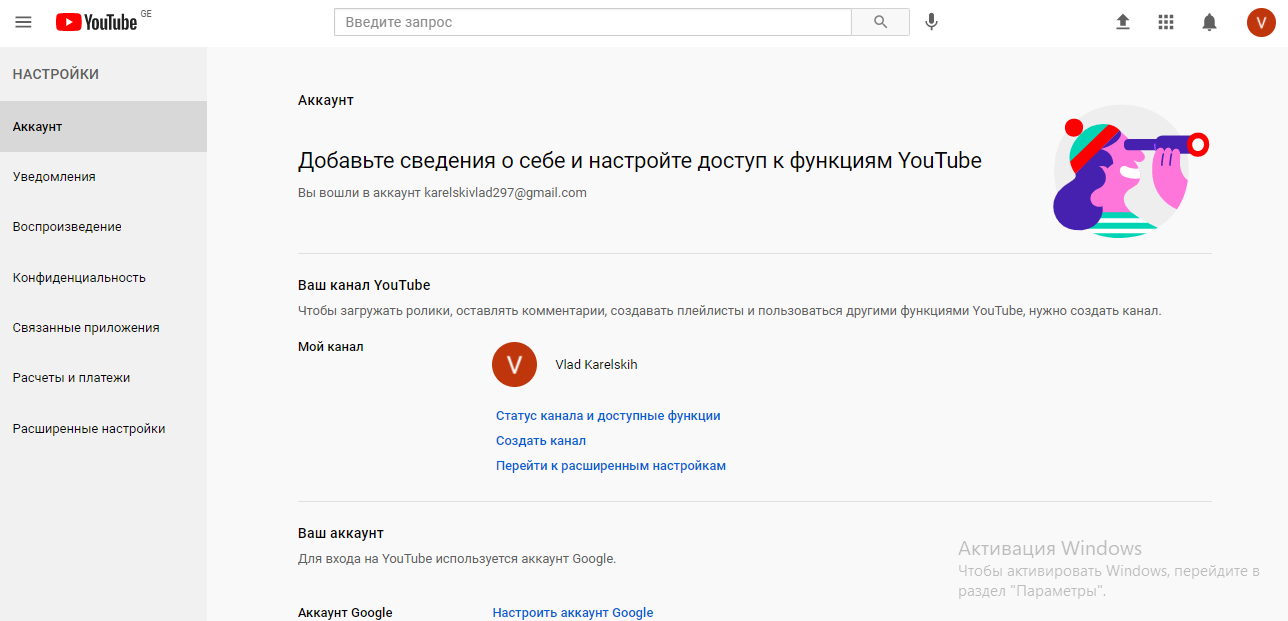Activate voice search microphone
The width and height of the screenshot is (1288, 621).
[931, 22]
